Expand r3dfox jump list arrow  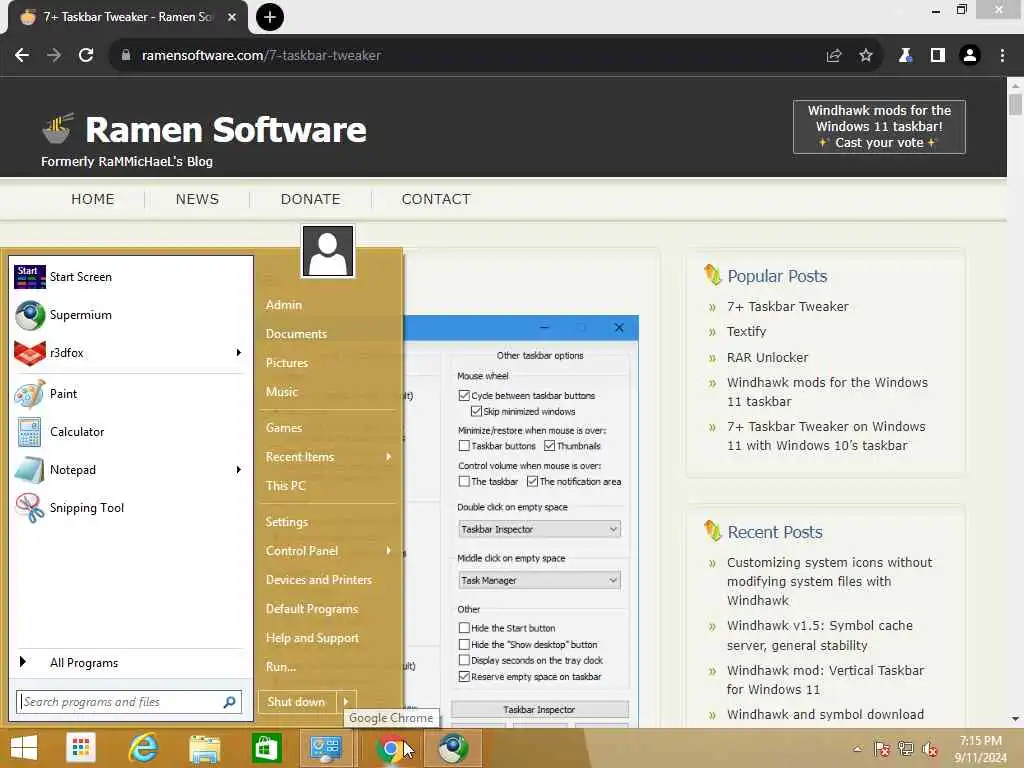pyautogui.click(x=239, y=353)
